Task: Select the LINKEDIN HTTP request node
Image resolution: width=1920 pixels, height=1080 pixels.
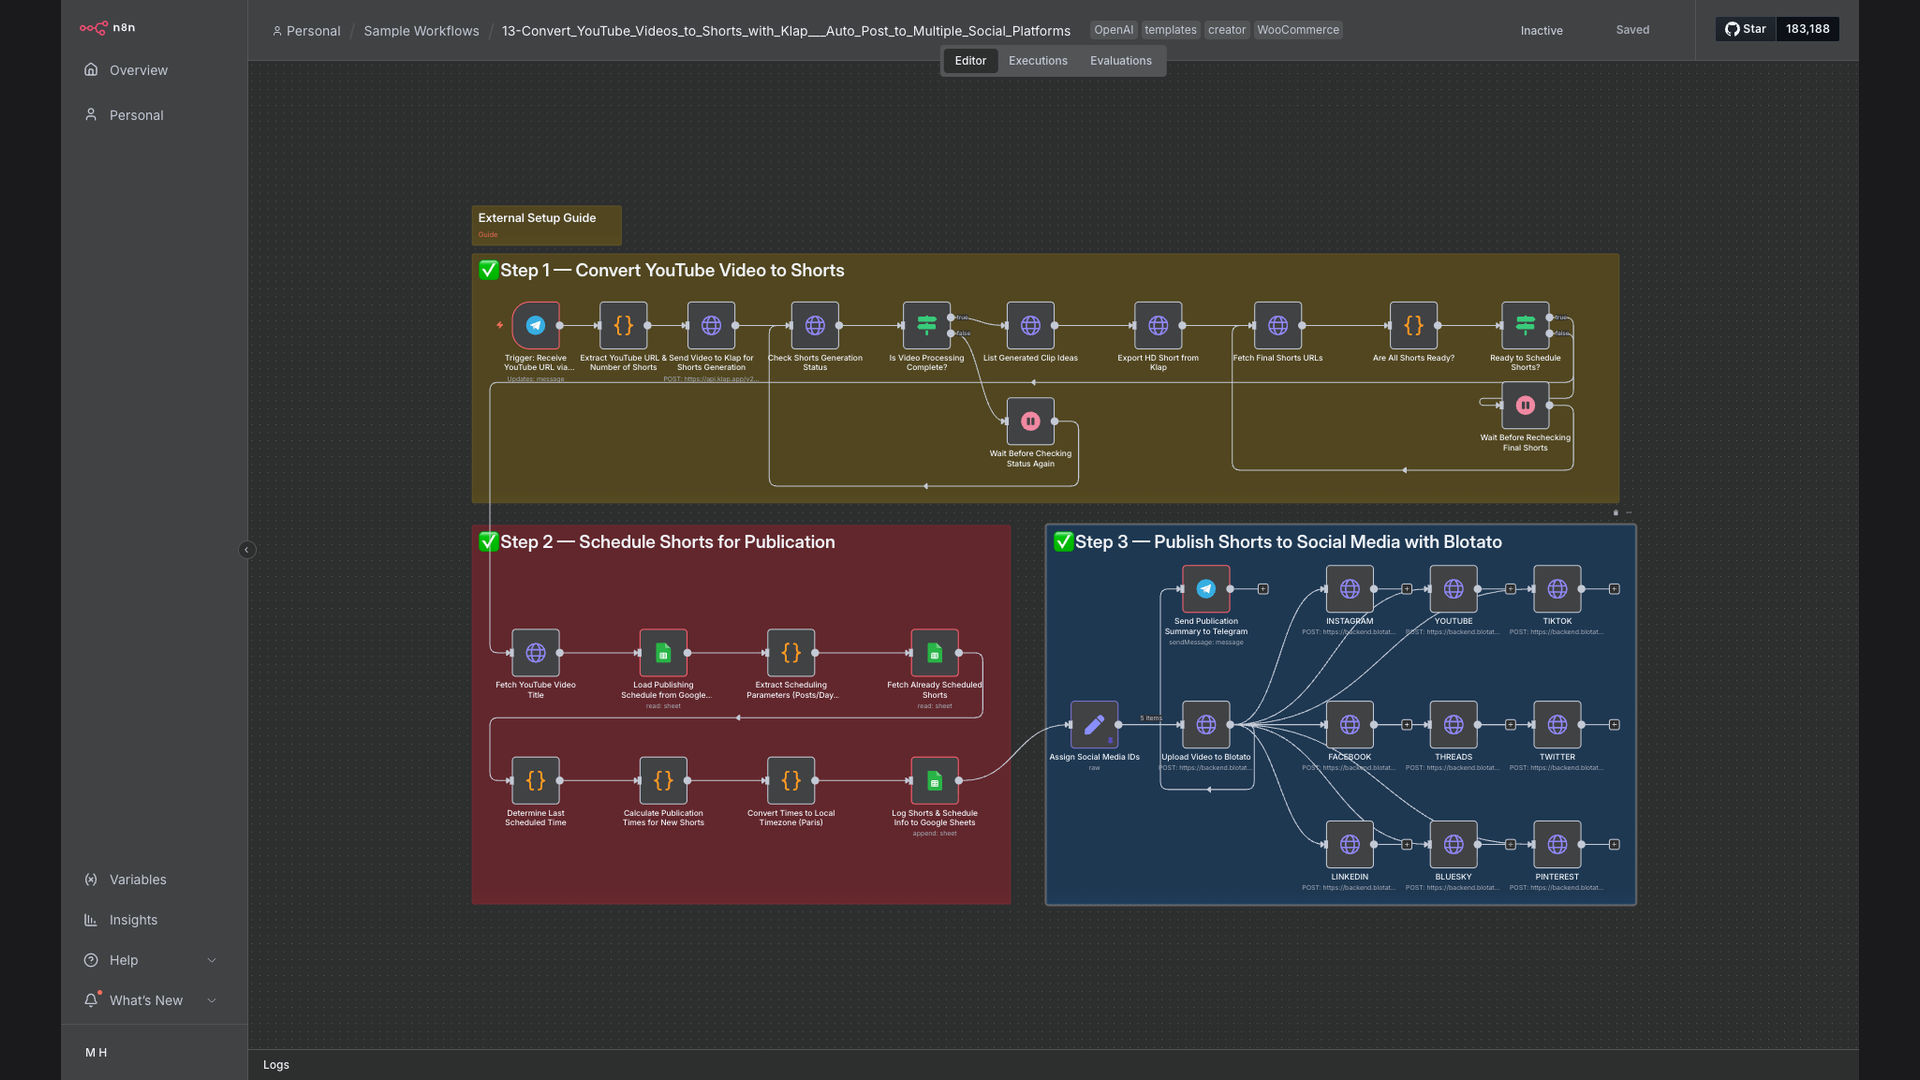Action: point(1350,845)
